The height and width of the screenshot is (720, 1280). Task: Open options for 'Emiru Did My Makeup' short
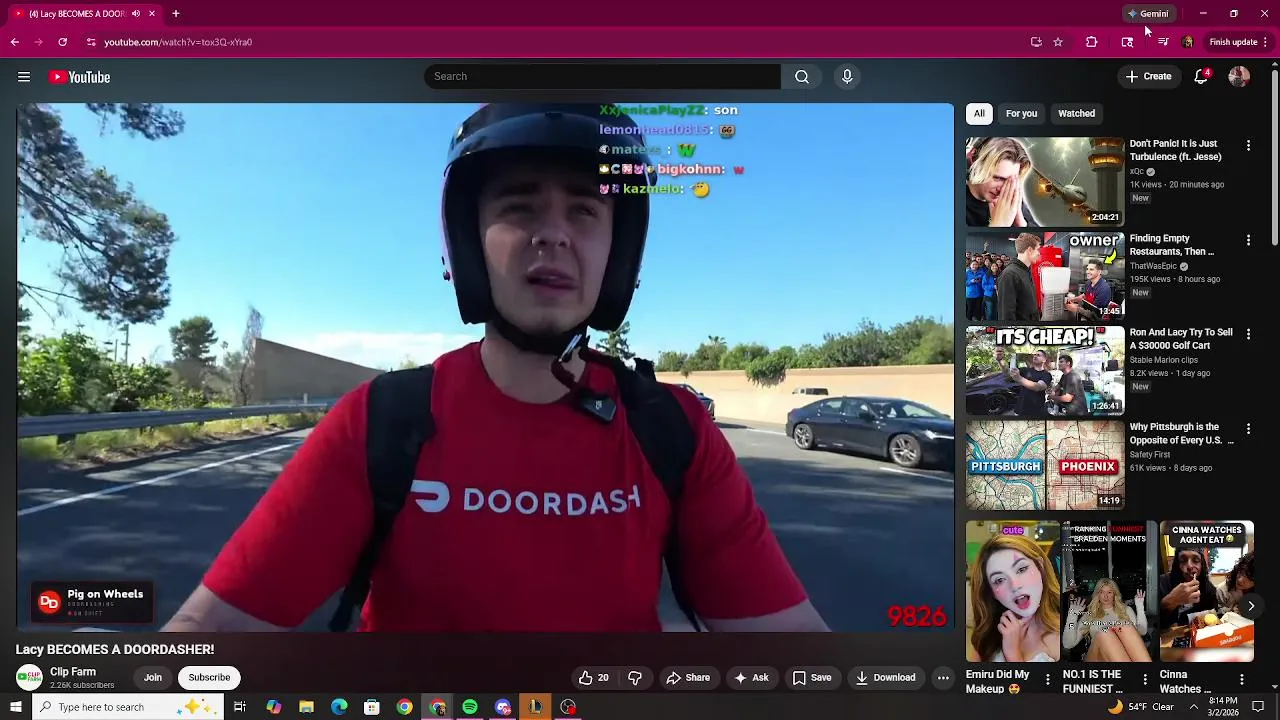(x=1047, y=680)
